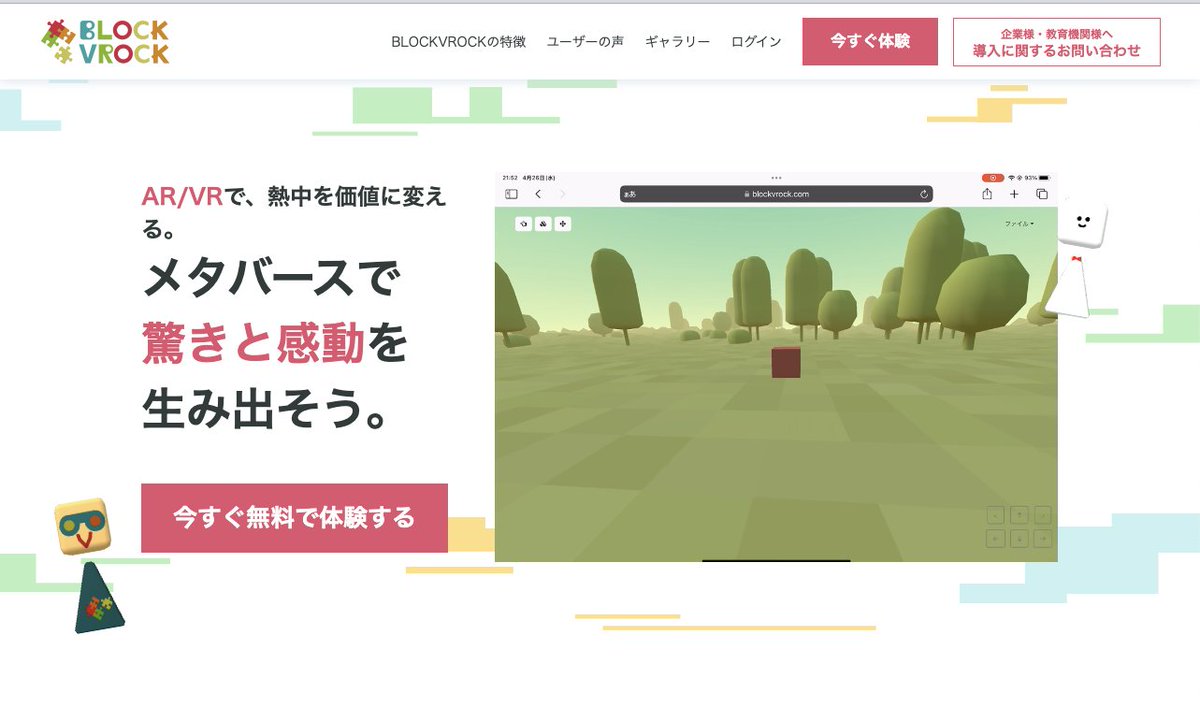Screen dimensions: 1200x707
Task: Click the BLOCKVROCK logo
Action: [x=105, y=42]
